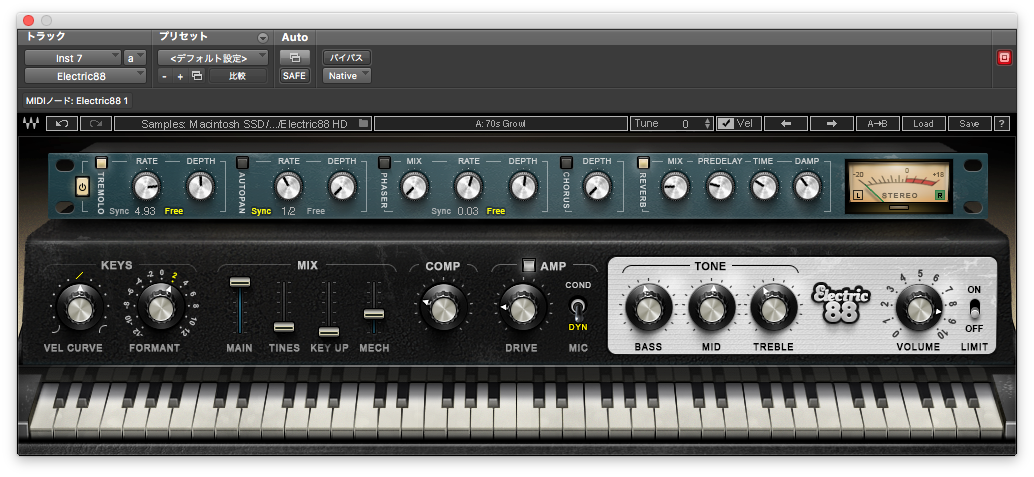The width and height of the screenshot is (1034, 477).
Task: Click the KEY UP mix fader
Action: pyautogui.click(x=328, y=332)
